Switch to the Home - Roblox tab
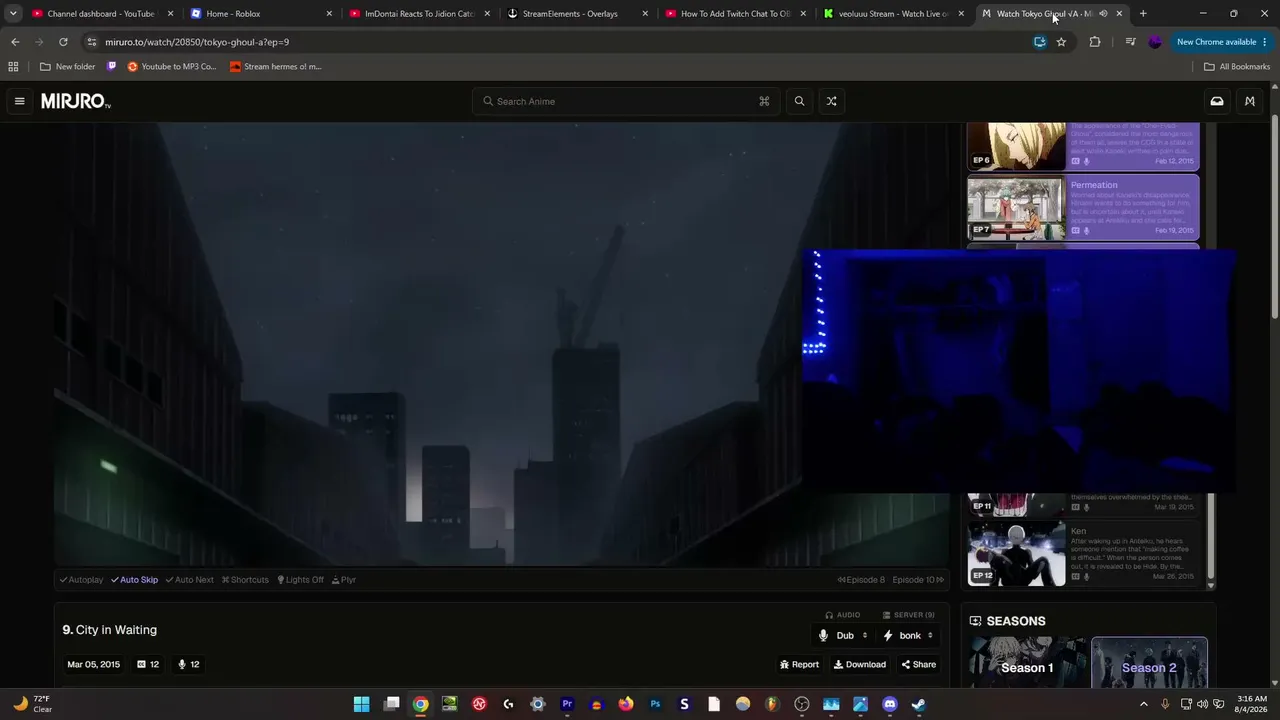Screen dimensions: 1280x720 point(262,14)
